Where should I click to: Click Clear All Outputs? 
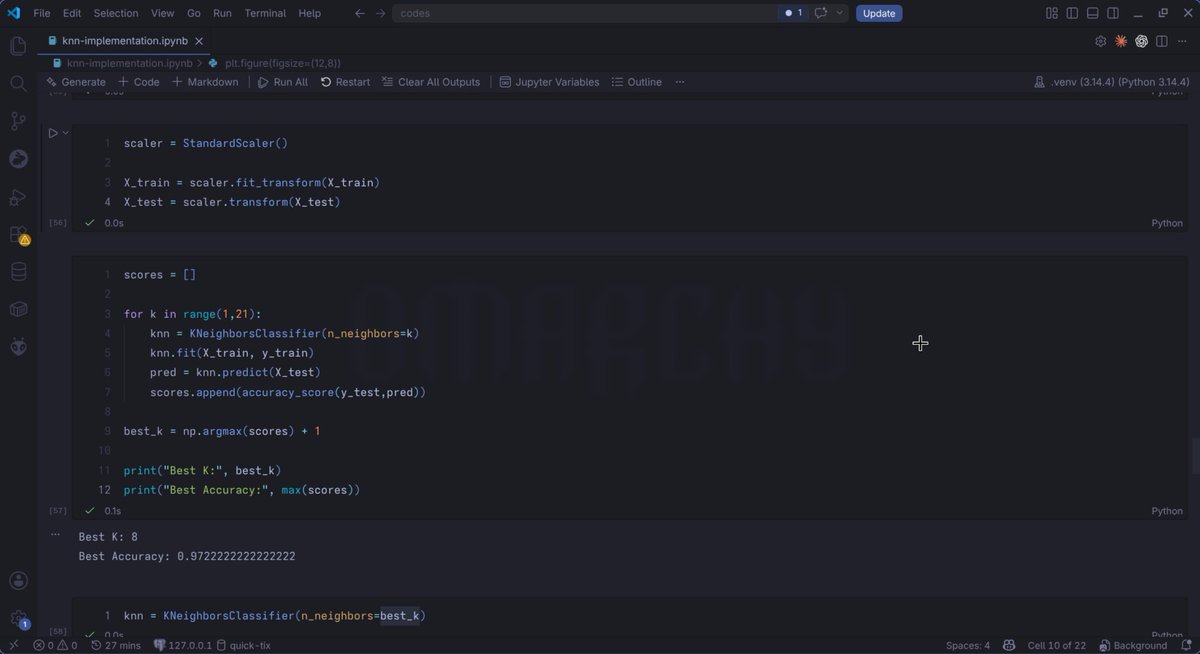click(431, 82)
